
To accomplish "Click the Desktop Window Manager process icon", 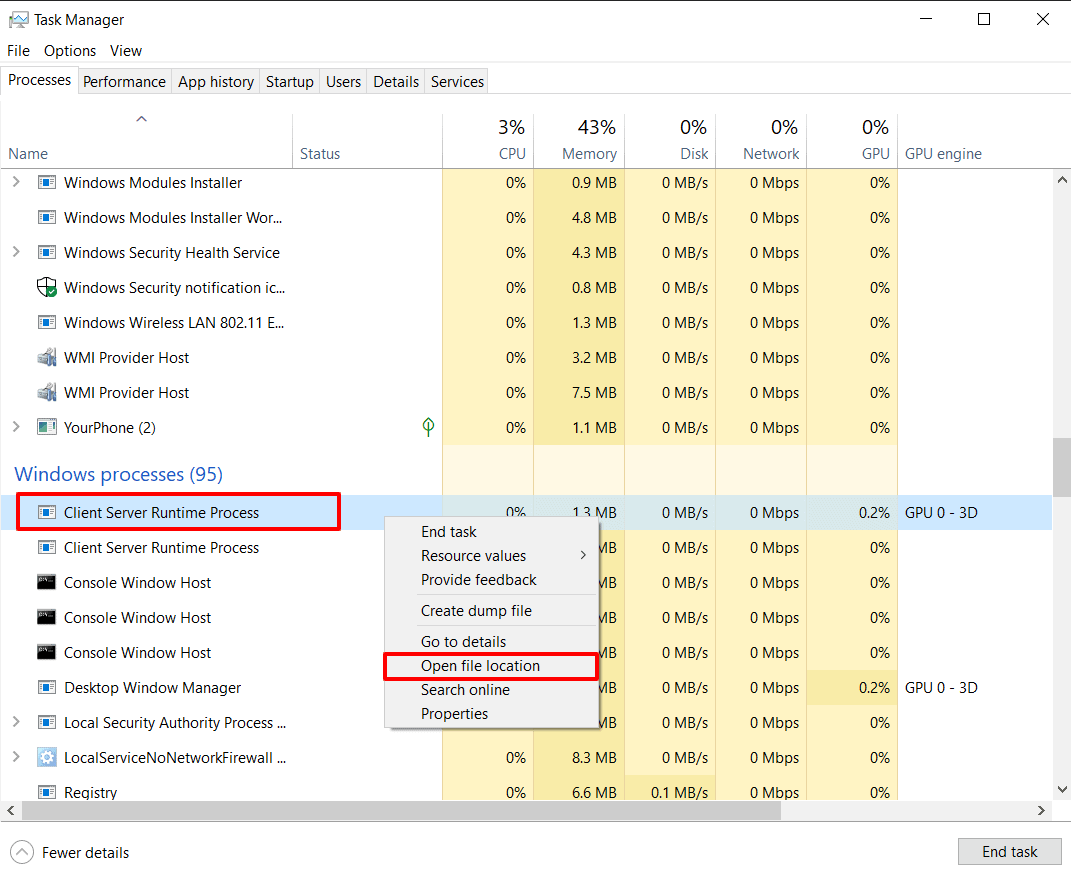I will point(46,687).
